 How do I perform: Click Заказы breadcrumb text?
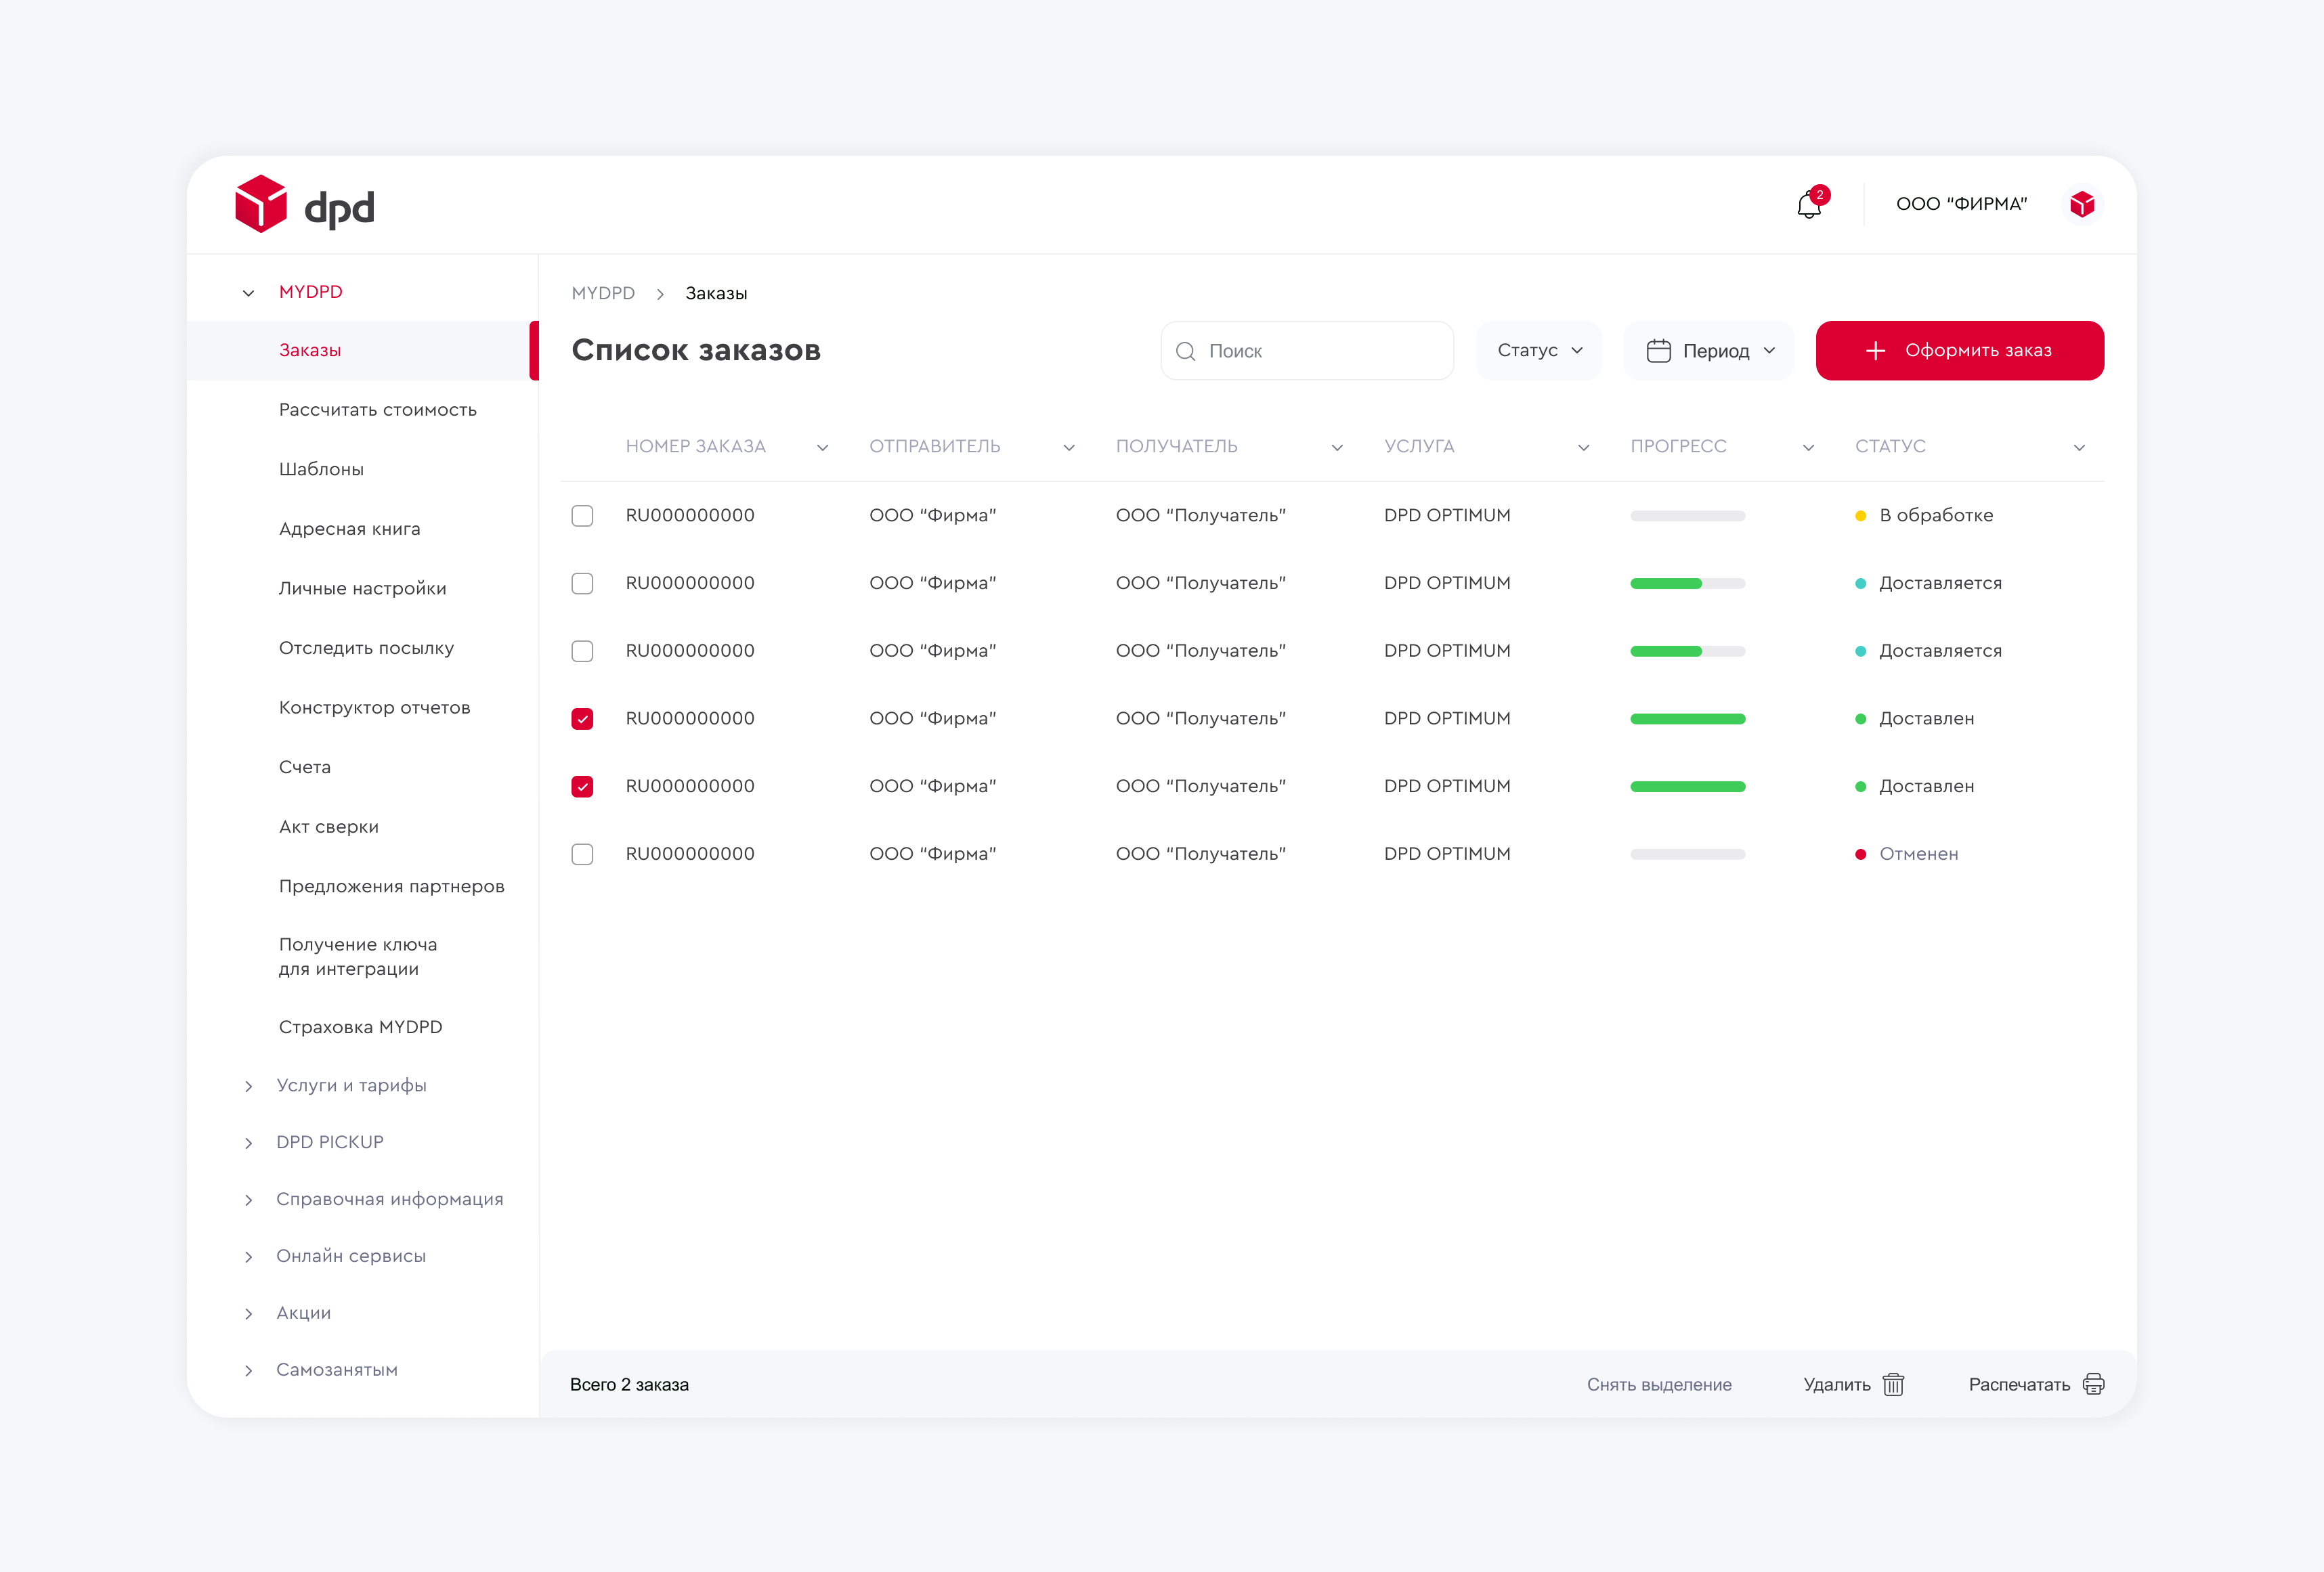pyautogui.click(x=716, y=293)
